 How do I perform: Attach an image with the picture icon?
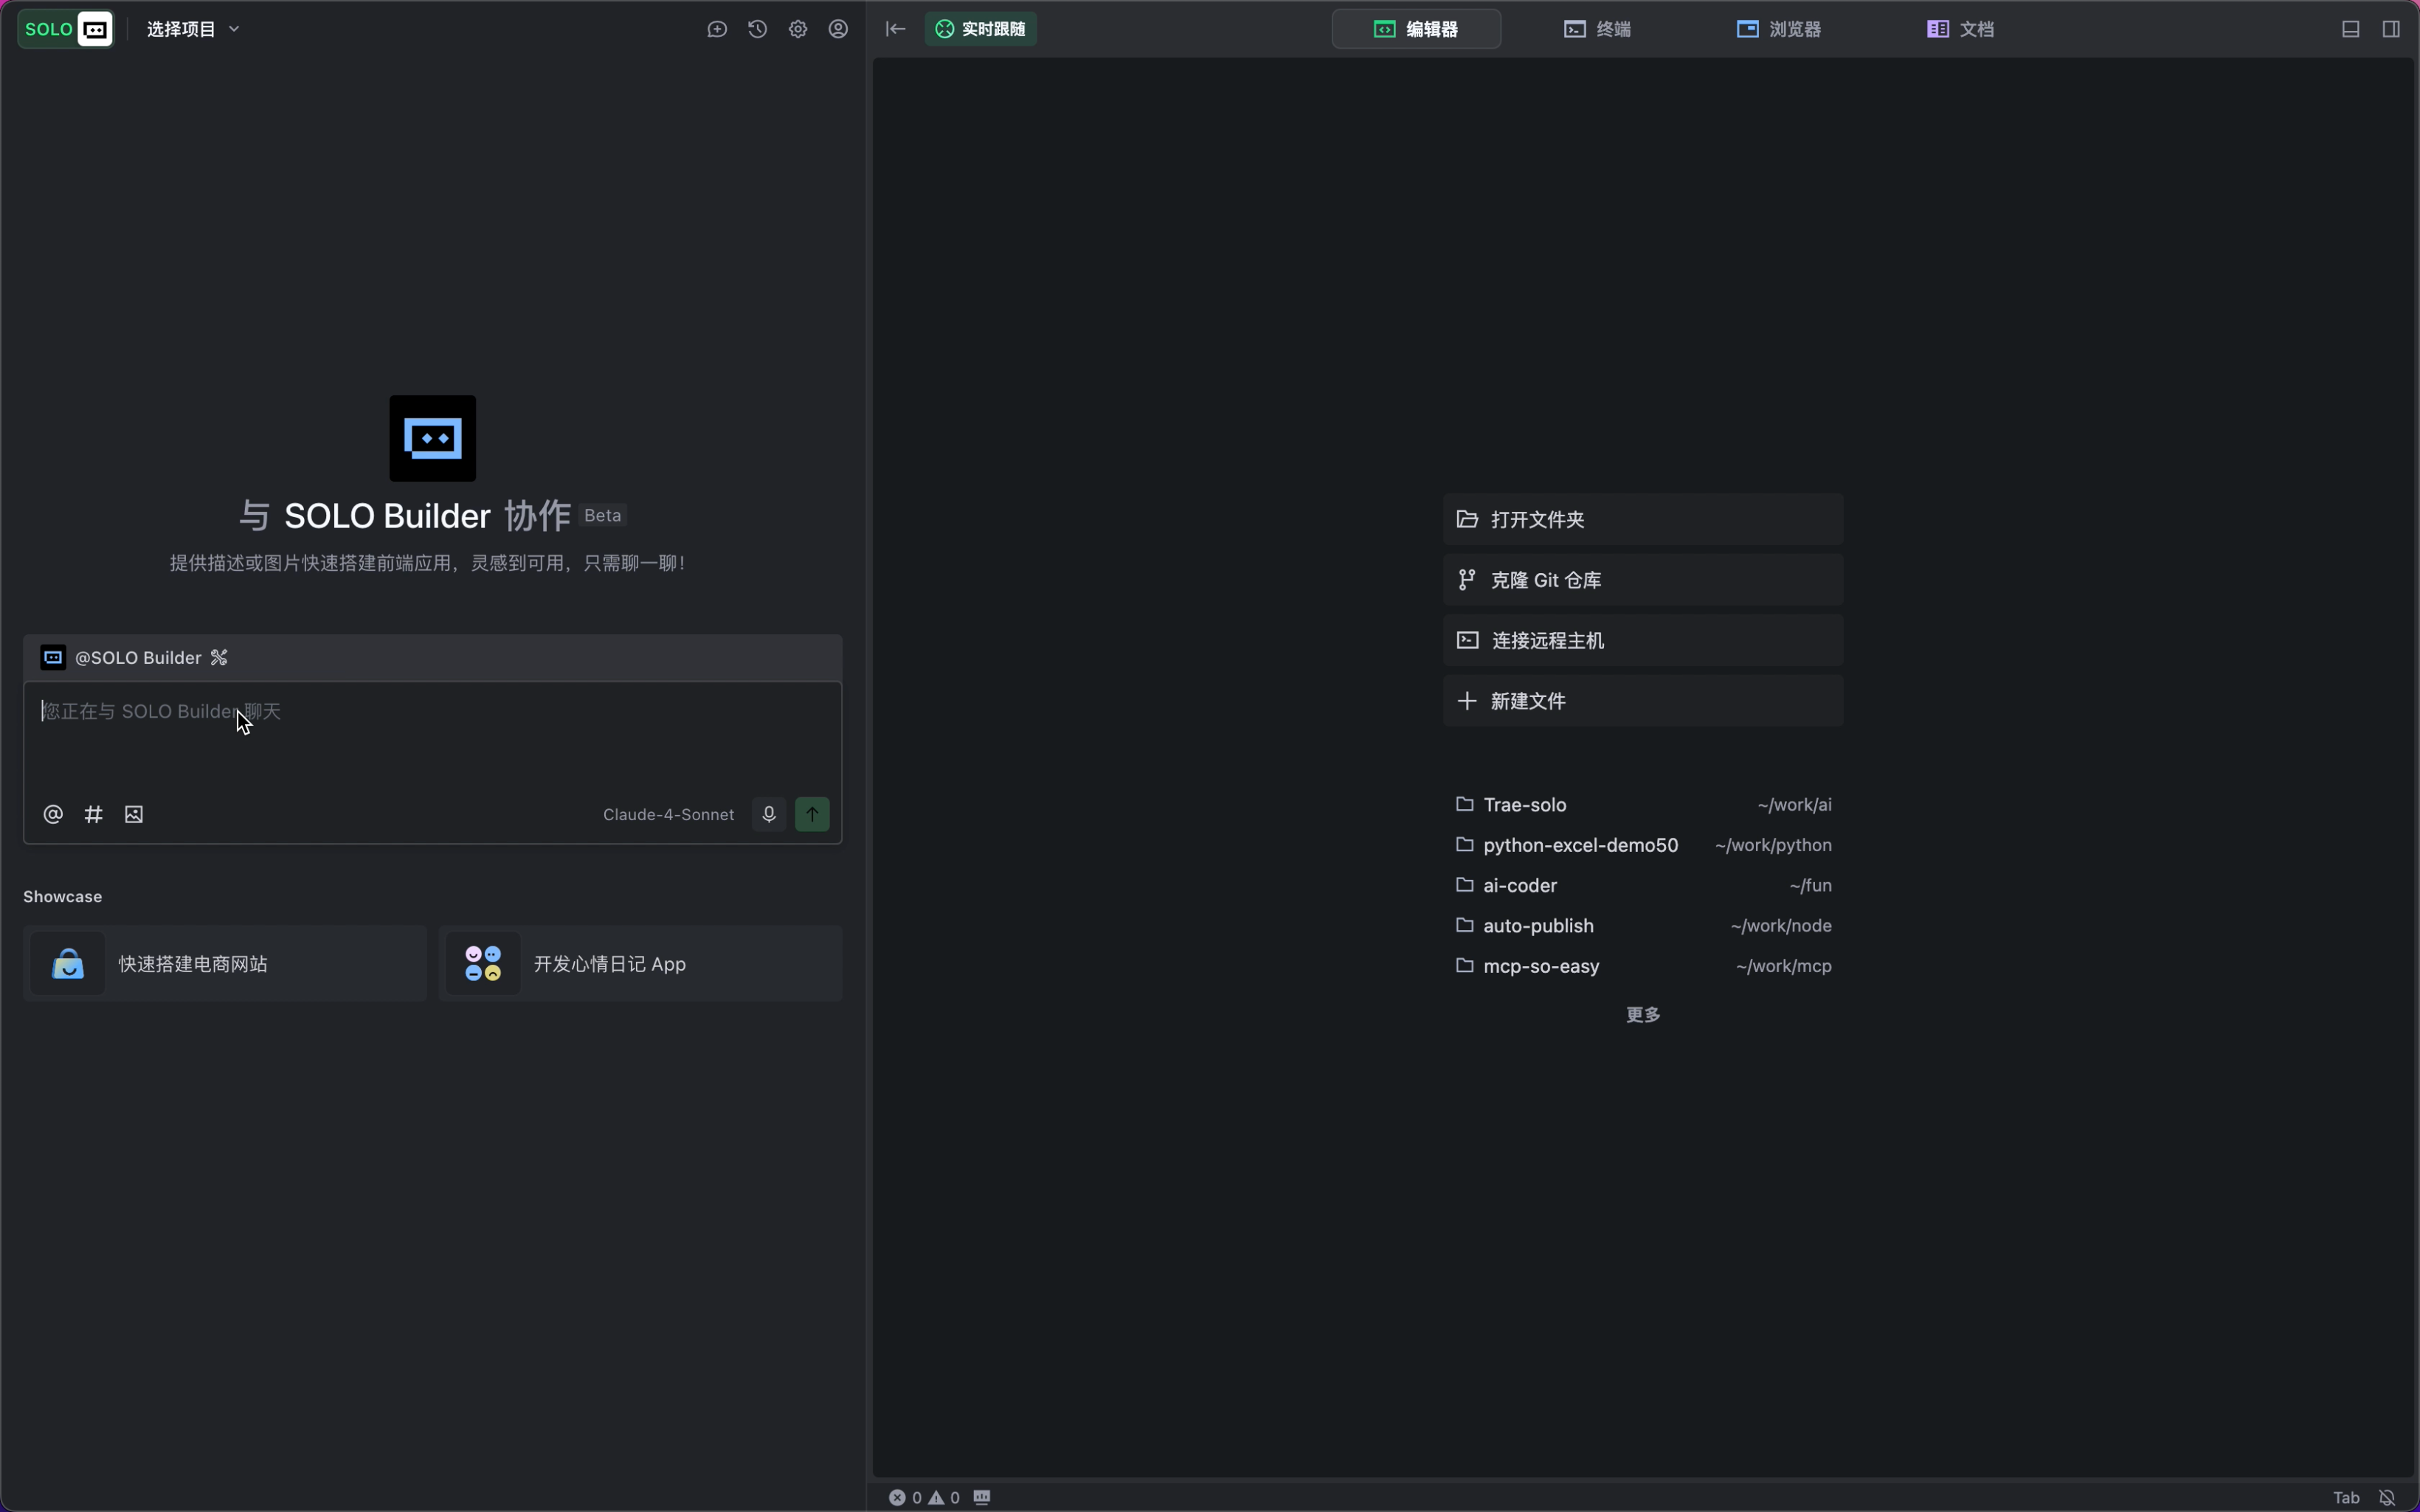[x=134, y=814]
